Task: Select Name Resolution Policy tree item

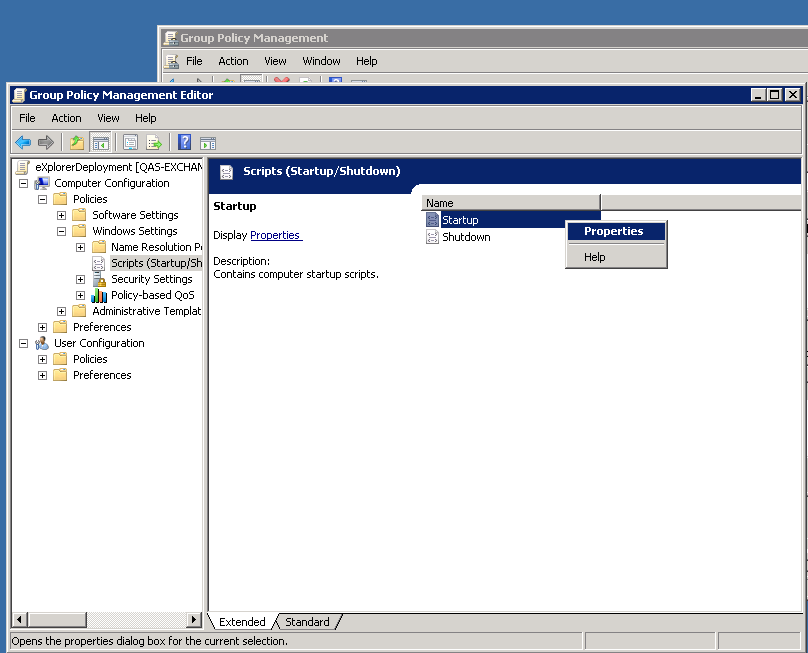Action: pos(150,247)
